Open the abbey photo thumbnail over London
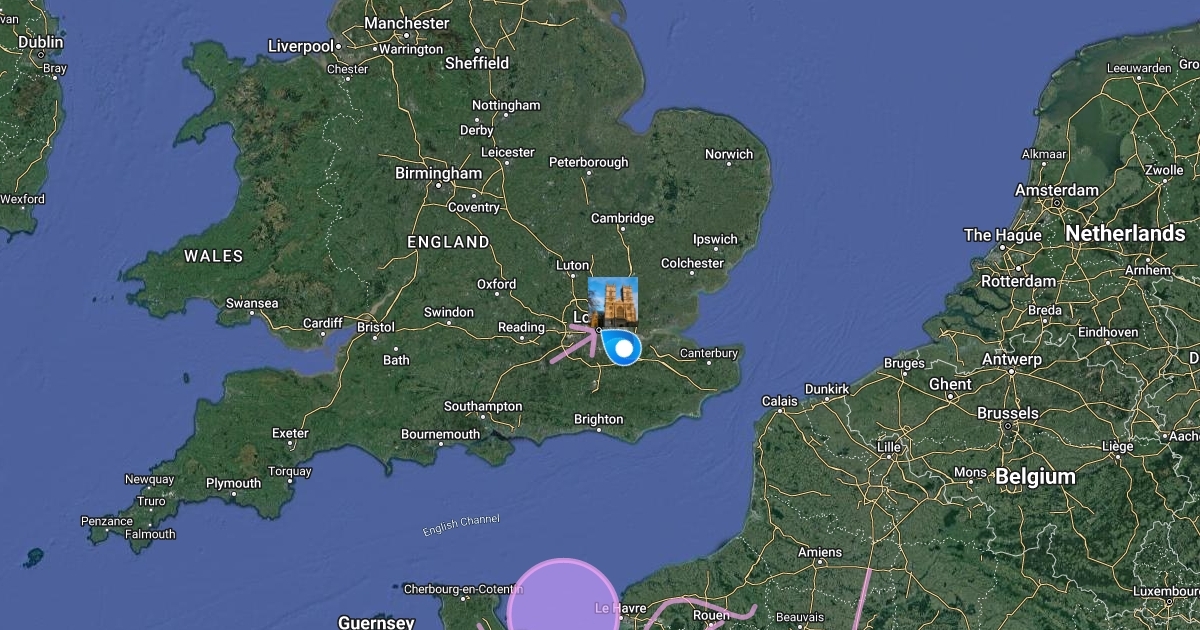The image size is (1200, 630). (x=613, y=301)
